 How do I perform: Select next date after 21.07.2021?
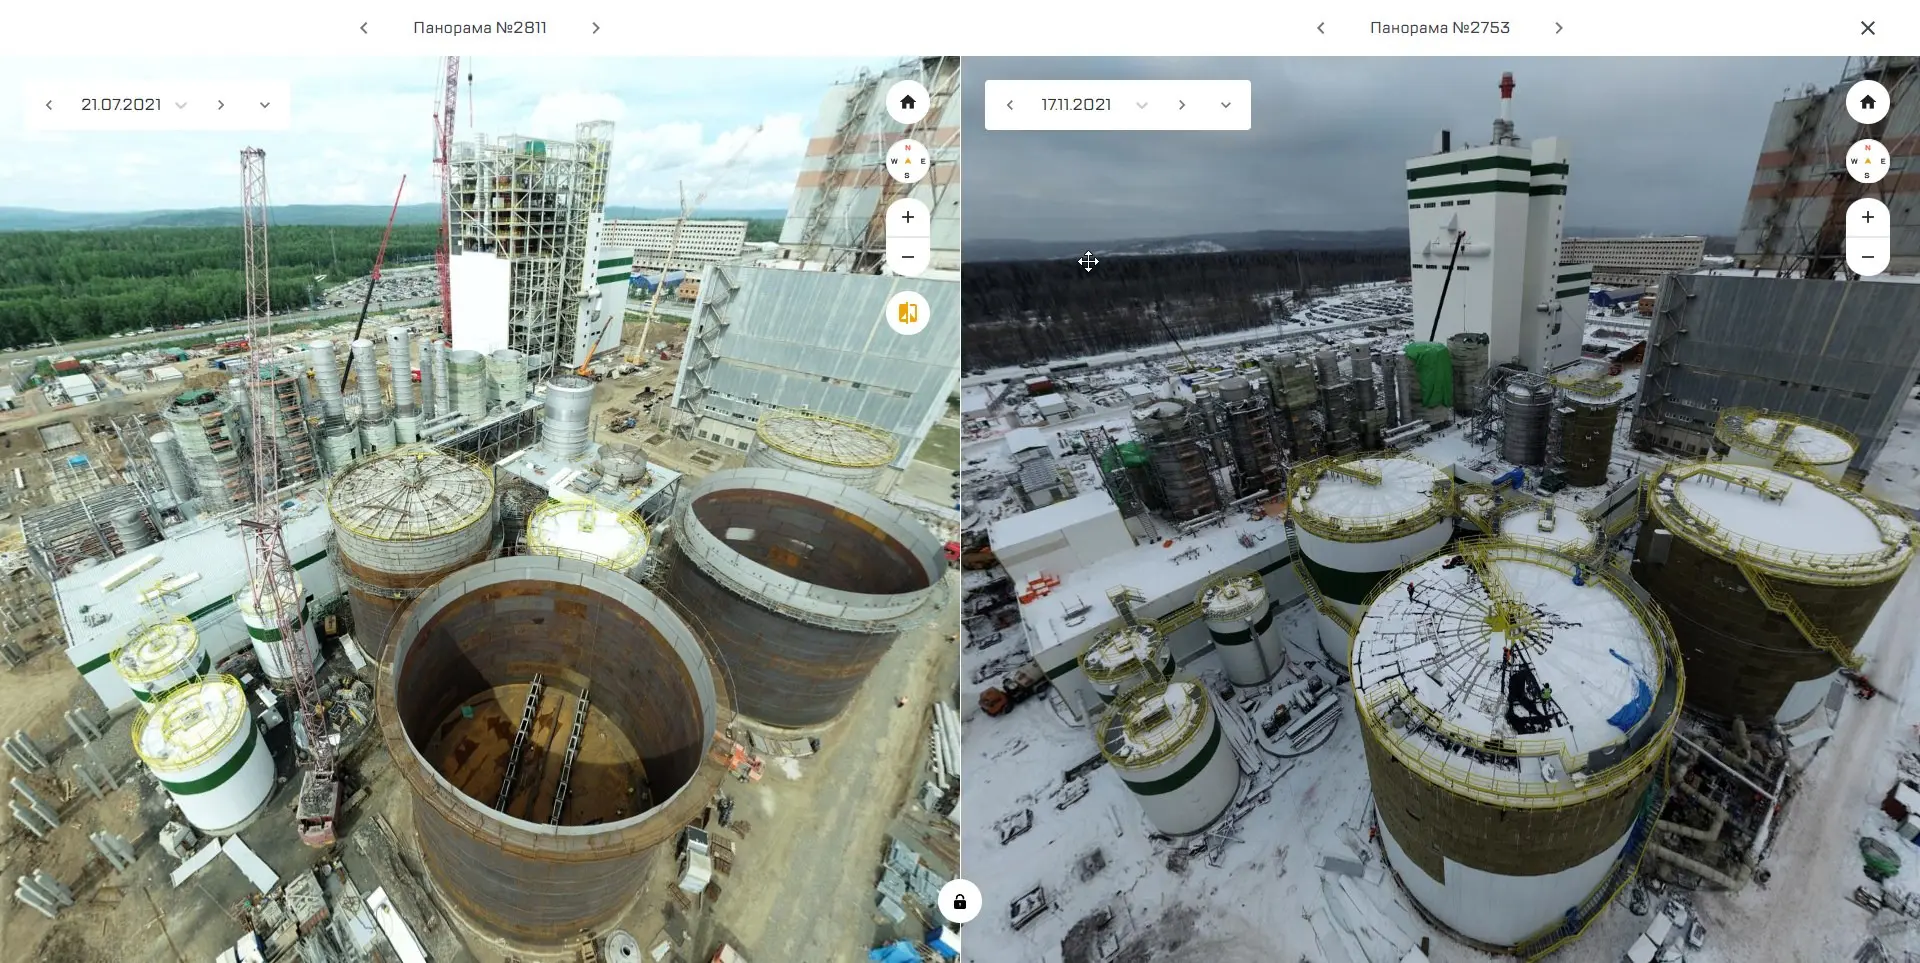[x=221, y=105]
